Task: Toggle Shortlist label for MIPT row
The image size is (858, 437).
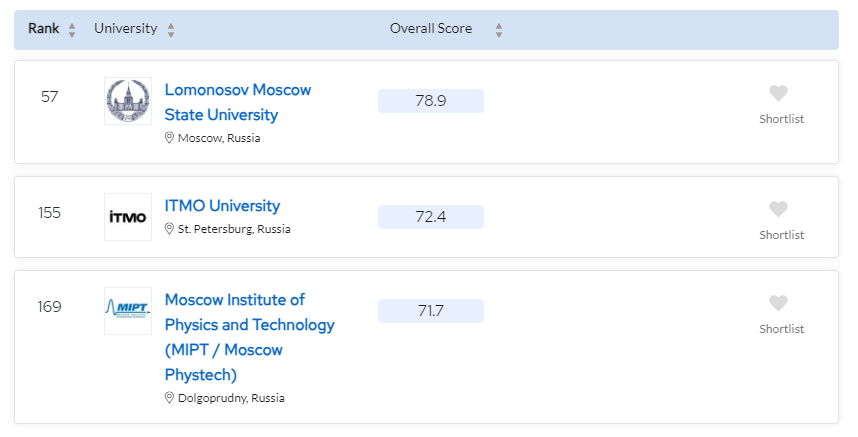Action: click(781, 329)
